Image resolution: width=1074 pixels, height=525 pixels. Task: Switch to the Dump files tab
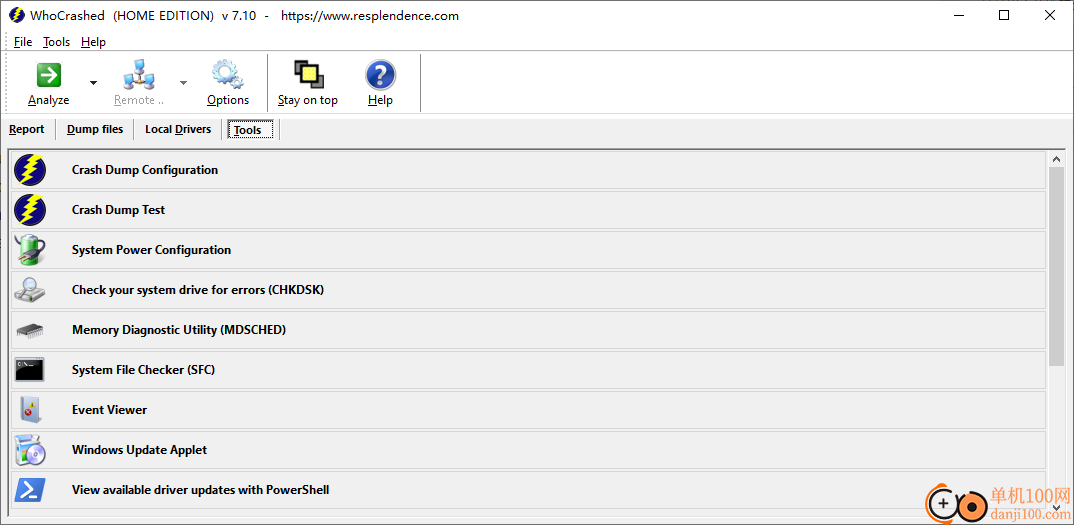(95, 129)
